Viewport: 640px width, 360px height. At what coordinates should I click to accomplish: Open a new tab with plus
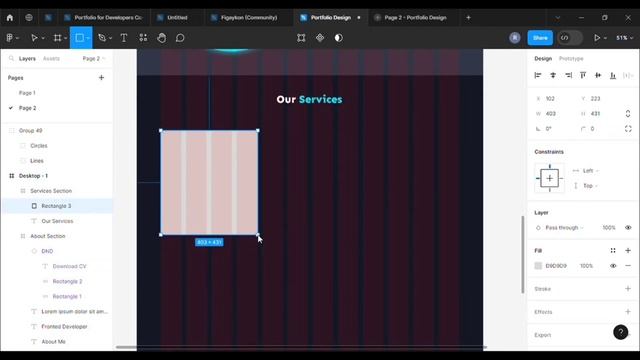pos(468,18)
